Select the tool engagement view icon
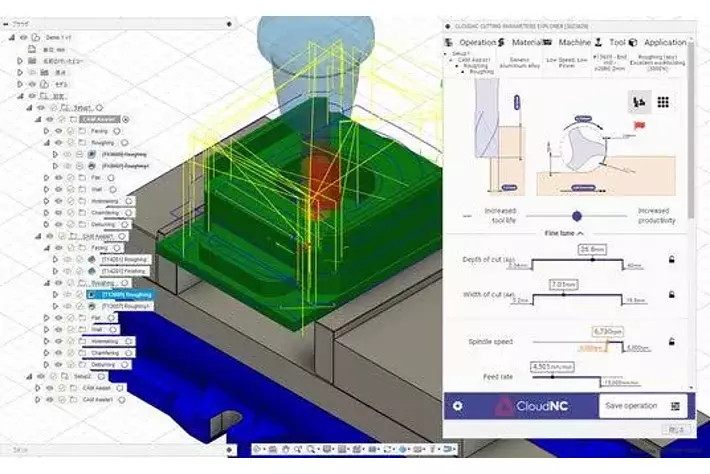 (636, 102)
